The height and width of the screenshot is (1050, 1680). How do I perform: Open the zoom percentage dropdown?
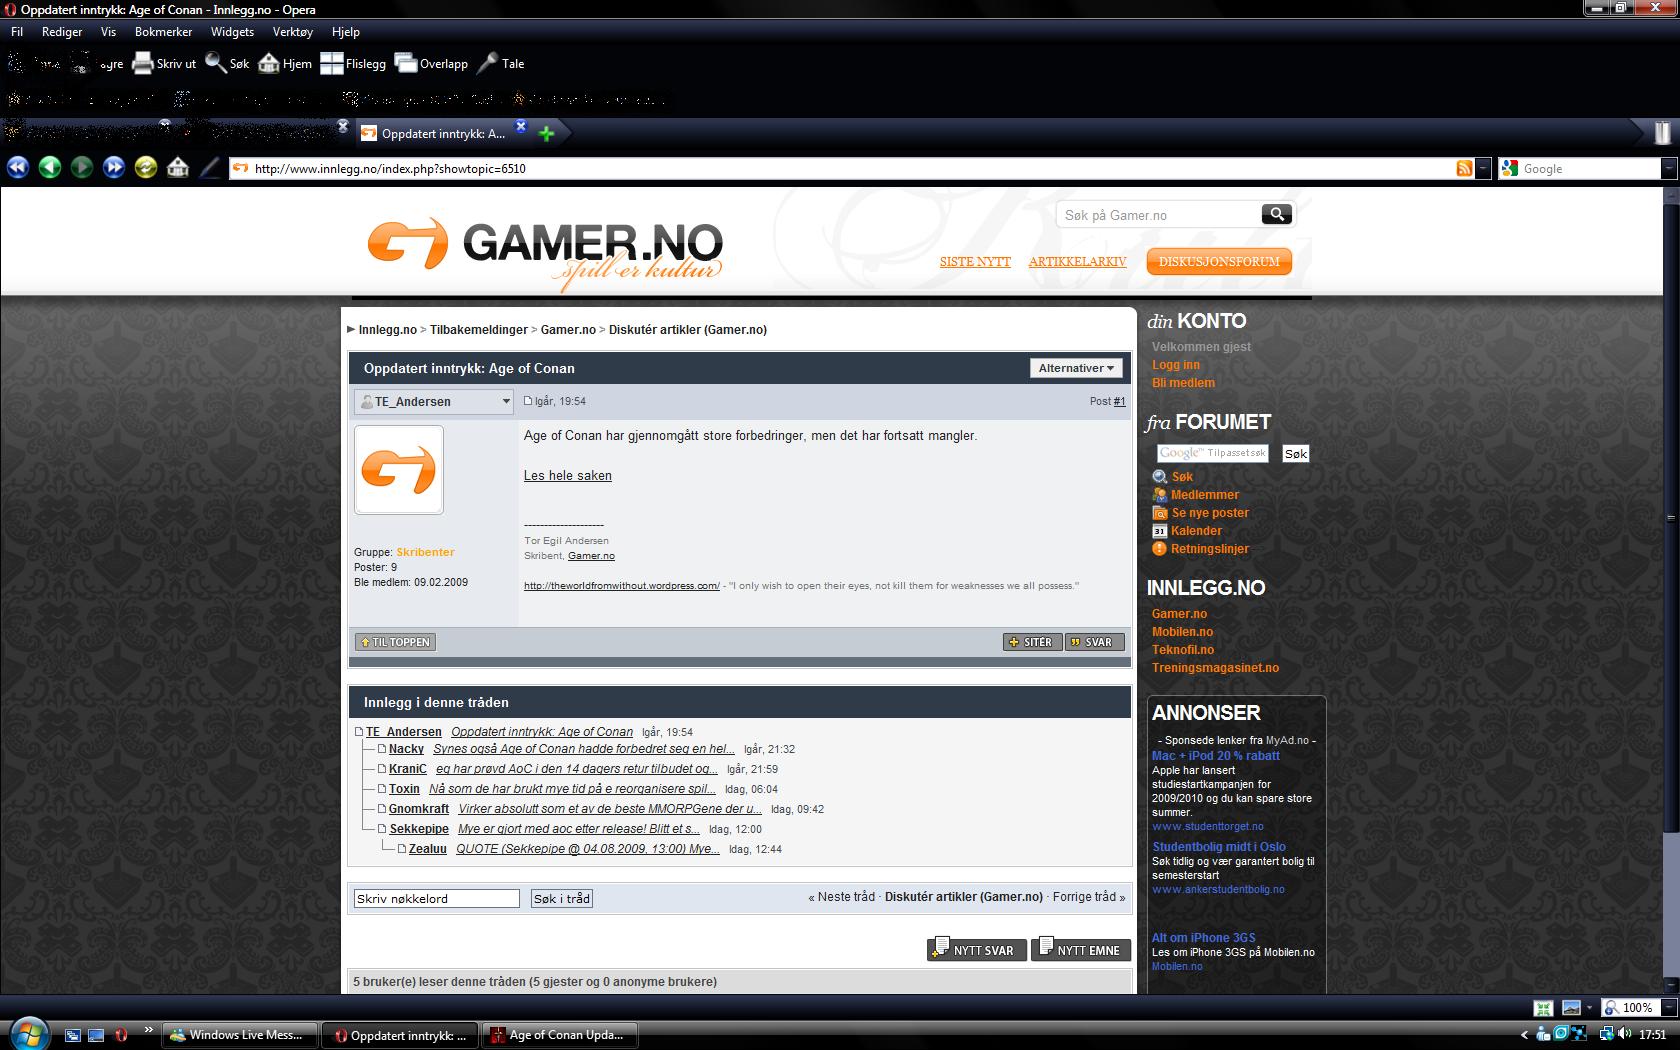1667,1007
